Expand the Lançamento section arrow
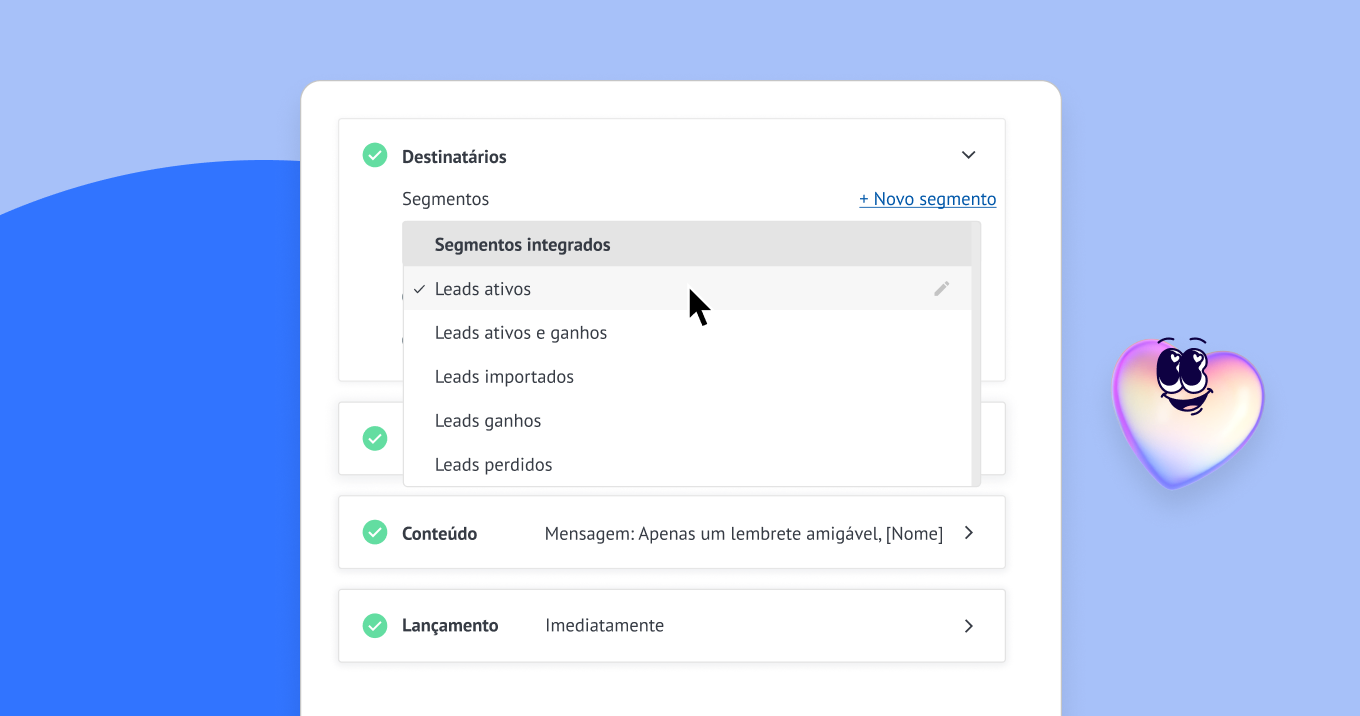The width and height of the screenshot is (1360, 716). pyautogui.click(x=968, y=626)
